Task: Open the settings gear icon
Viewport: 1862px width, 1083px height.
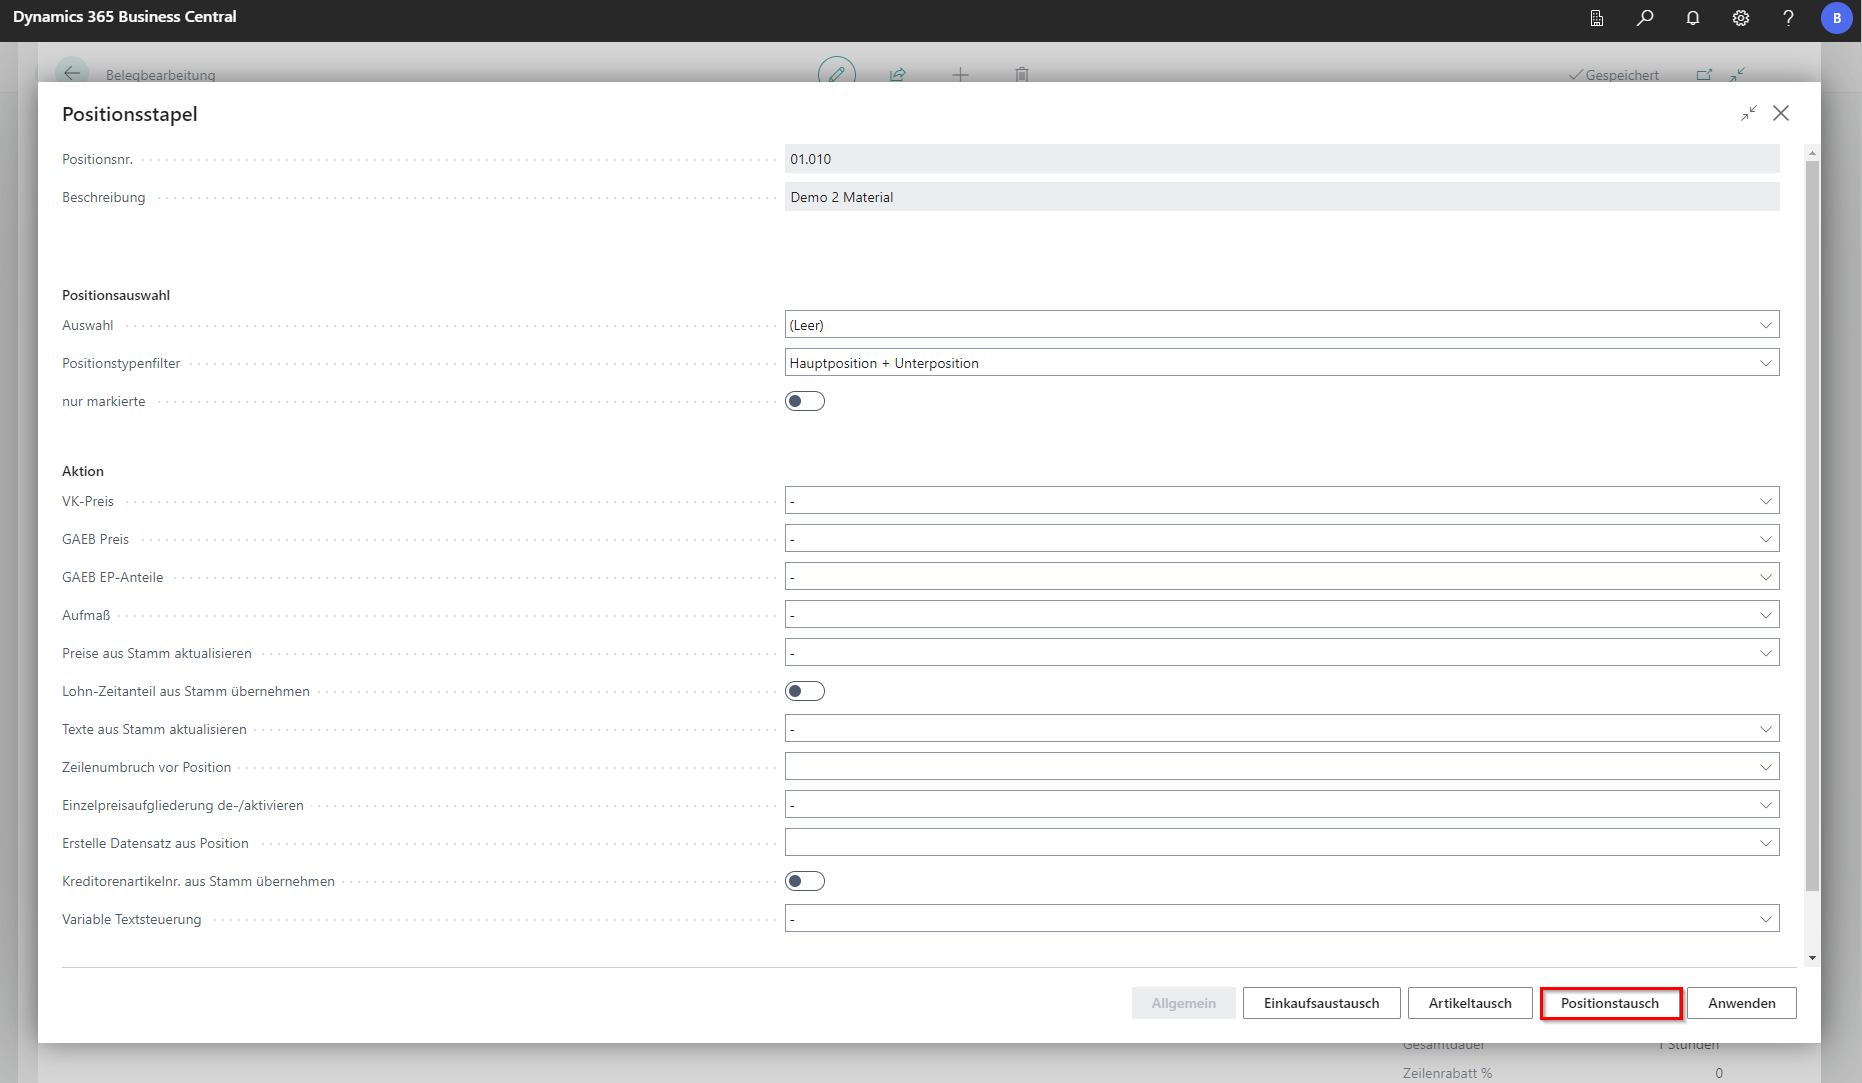Action: [1741, 18]
